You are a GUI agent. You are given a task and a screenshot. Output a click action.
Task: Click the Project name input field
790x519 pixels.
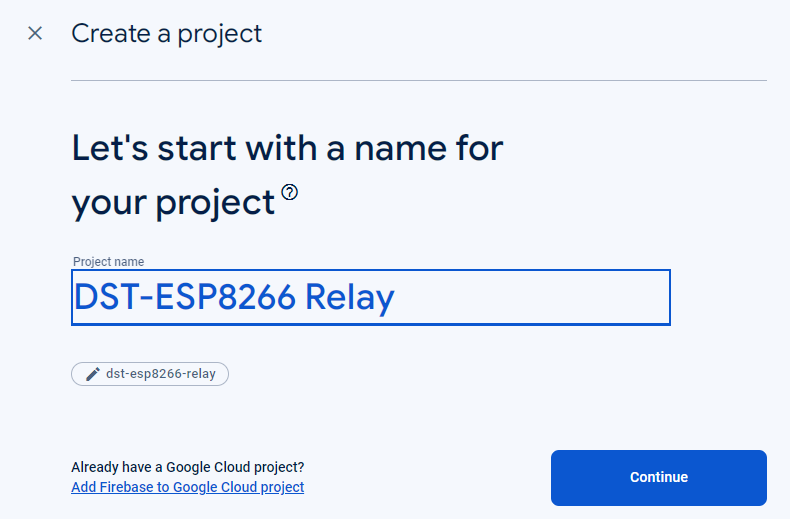click(x=370, y=297)
